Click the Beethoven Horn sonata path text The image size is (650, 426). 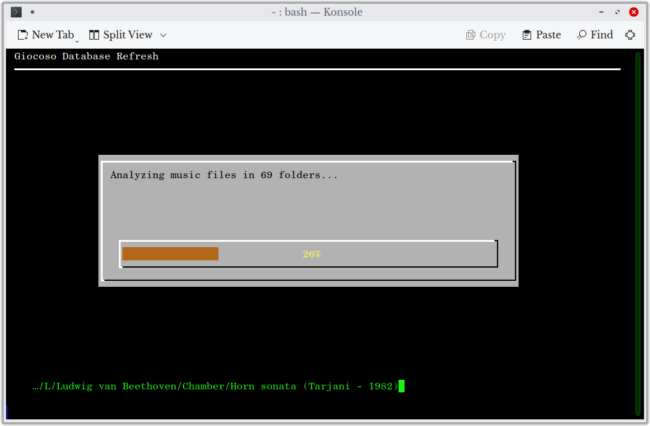click(x=215, y=386)
